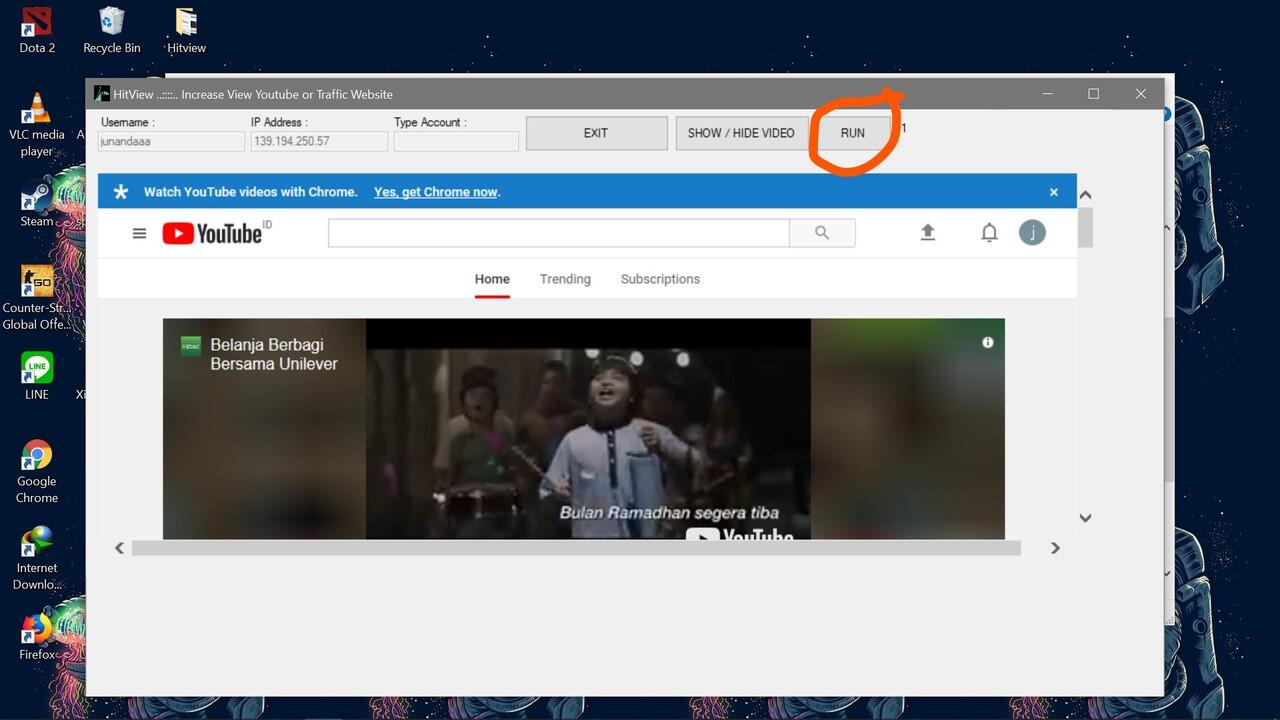
Task: Click the horizontal scroll right arrow
Action: (x=1055, y=548)
